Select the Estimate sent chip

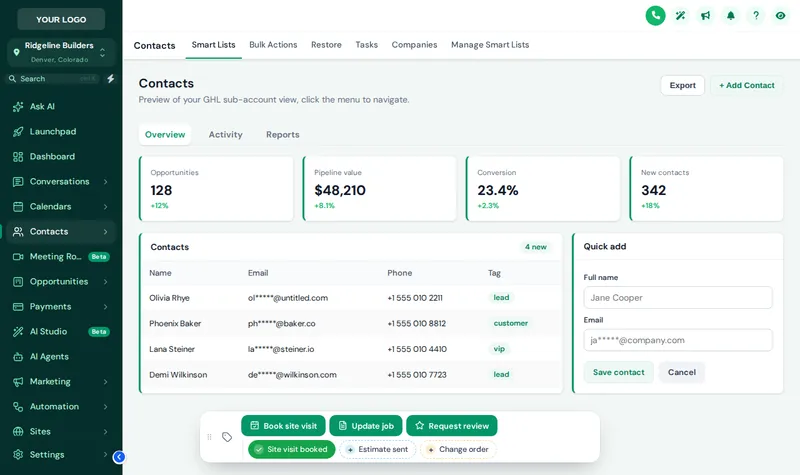tap(378, 449)
